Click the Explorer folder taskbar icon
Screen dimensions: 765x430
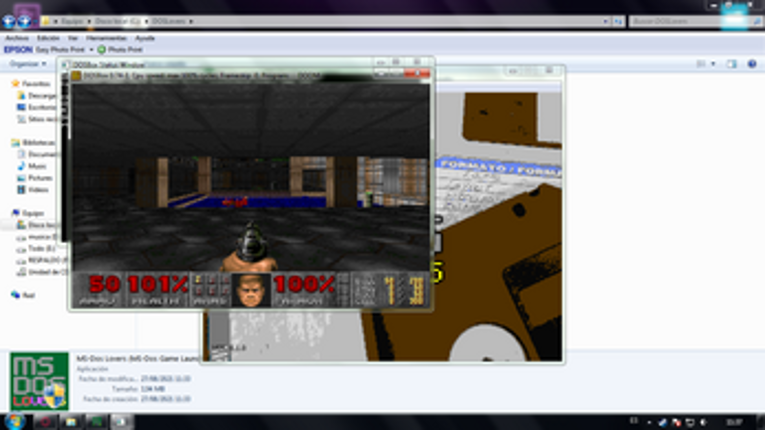pos(71,422)
